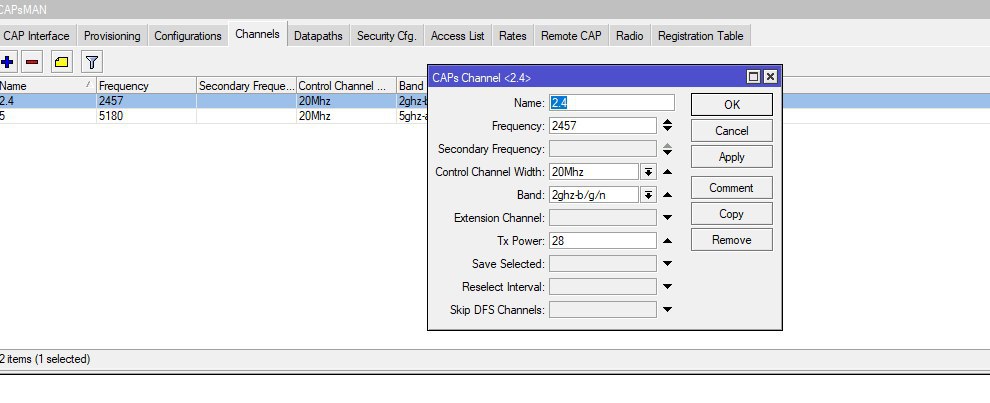Open the filter funnel icon
This screenshot has height=403, width=990.
click(x=92, y=62)
